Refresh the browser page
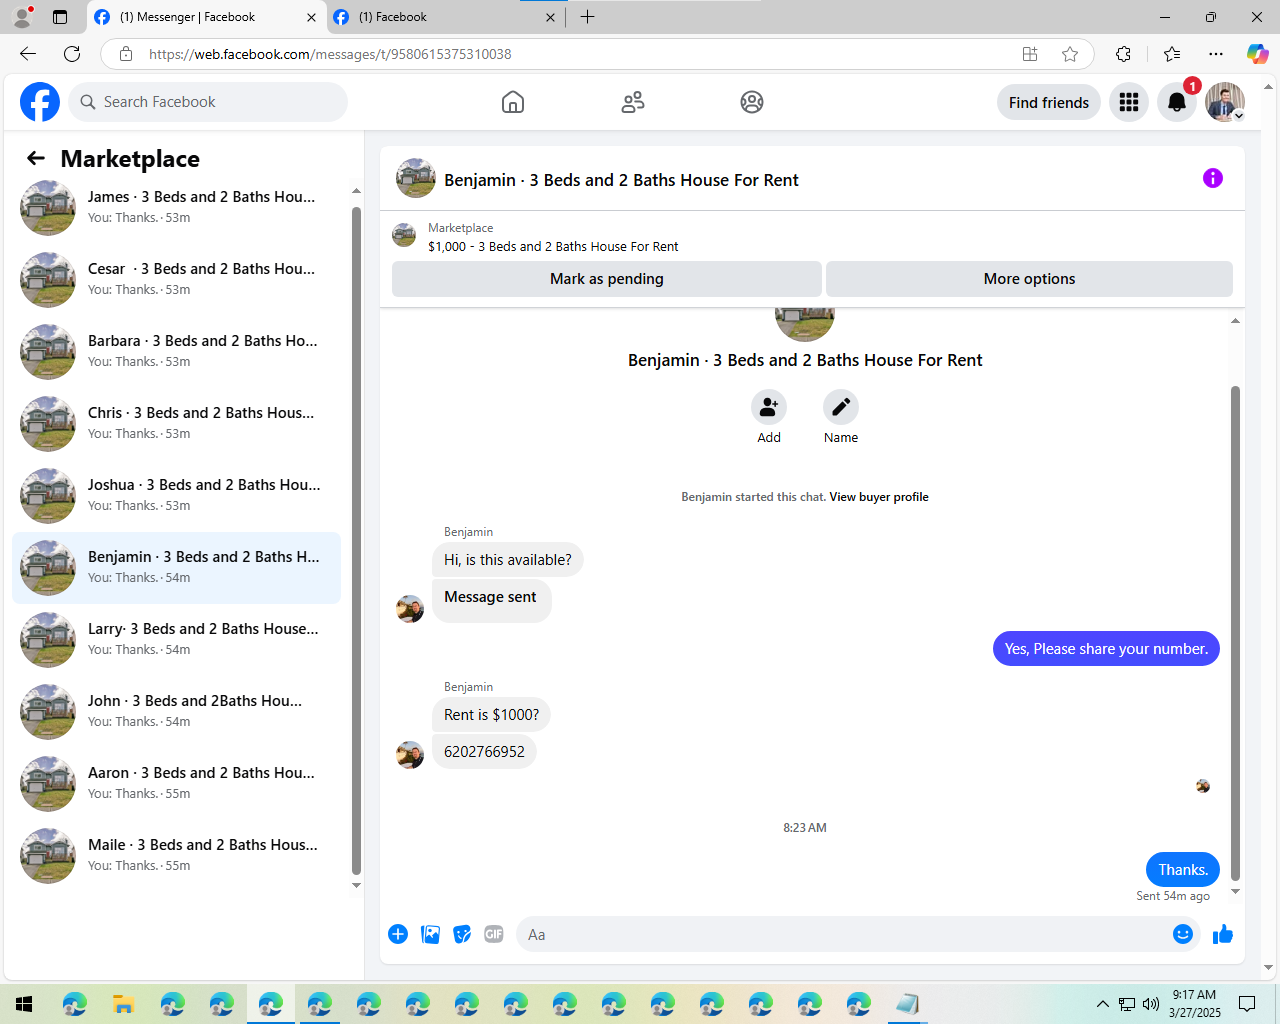 [72, 54]
